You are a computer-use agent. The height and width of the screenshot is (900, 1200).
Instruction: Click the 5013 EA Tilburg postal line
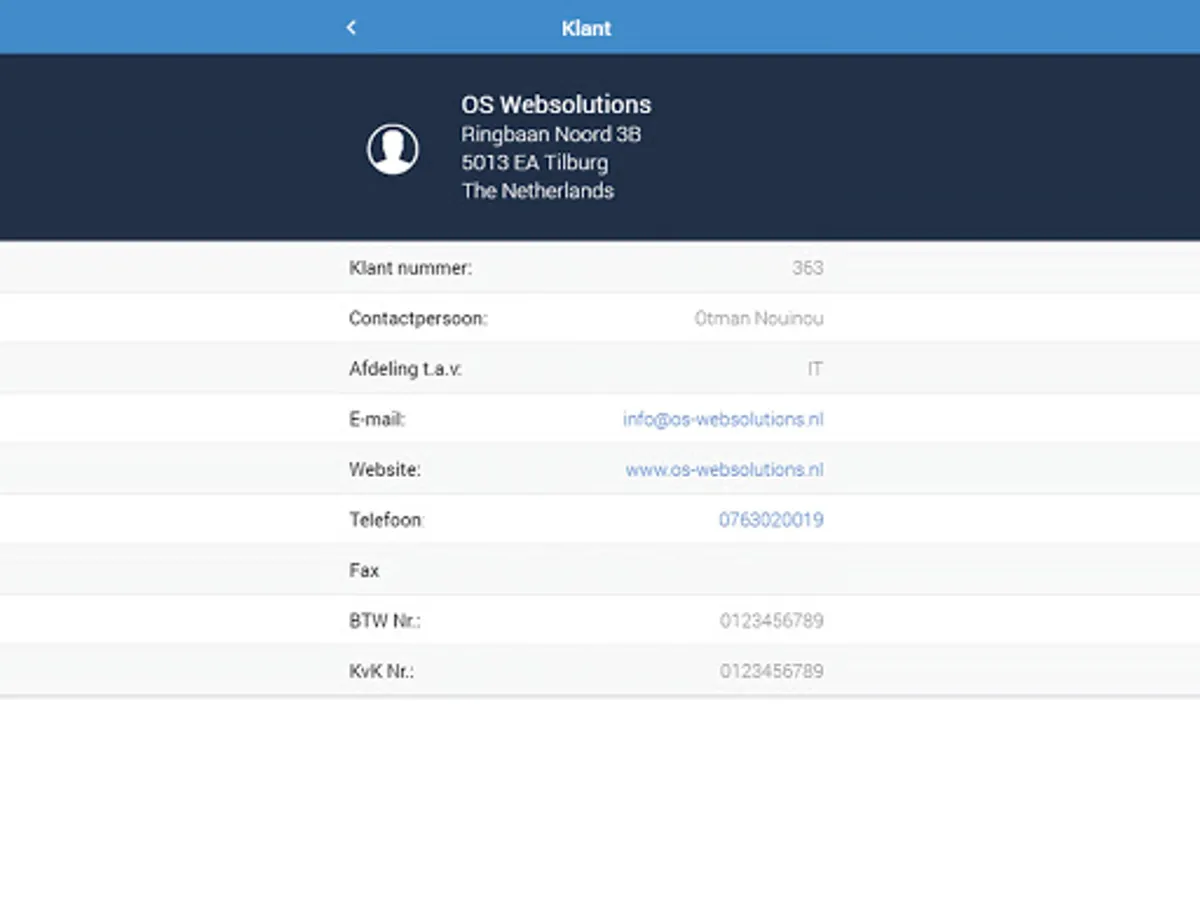(534, 162)
